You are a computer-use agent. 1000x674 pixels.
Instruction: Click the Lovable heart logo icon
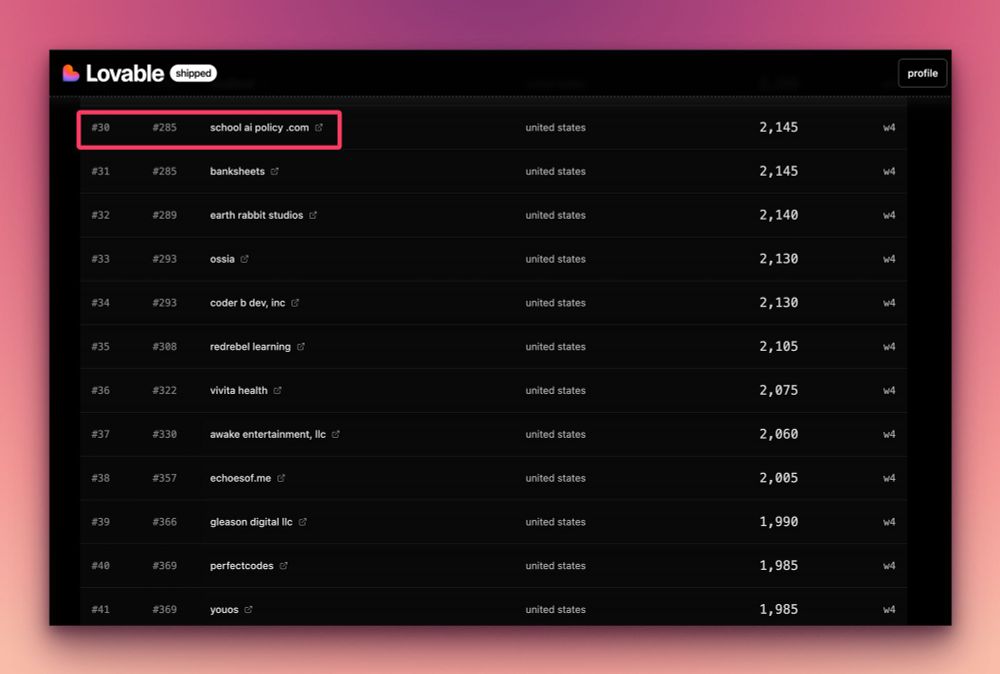pos(71,73)
